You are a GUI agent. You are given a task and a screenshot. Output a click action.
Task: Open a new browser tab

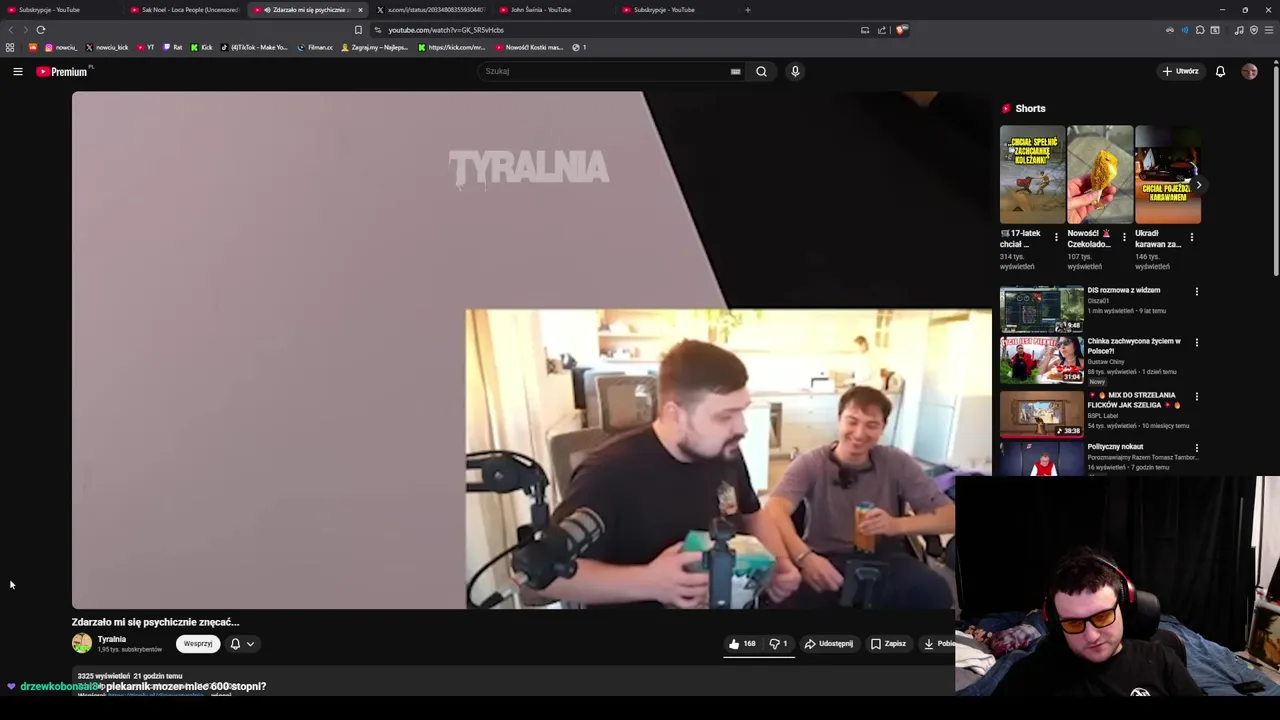coord(748,10)
